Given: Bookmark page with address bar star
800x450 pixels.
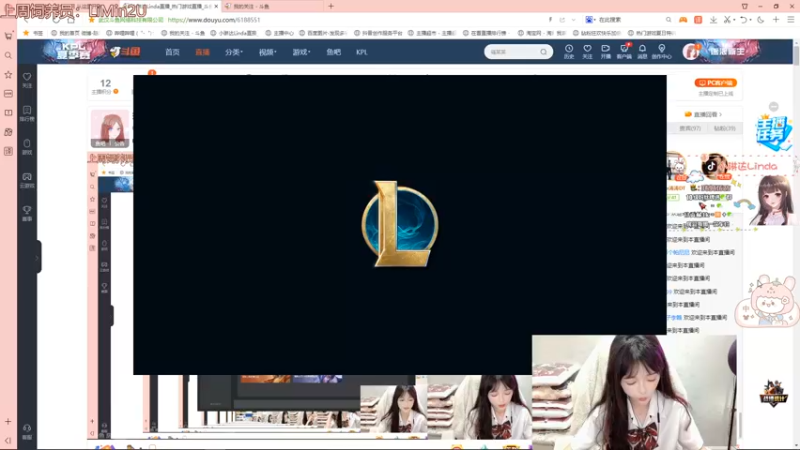Looking at the screenshot, I should (91, 20).
